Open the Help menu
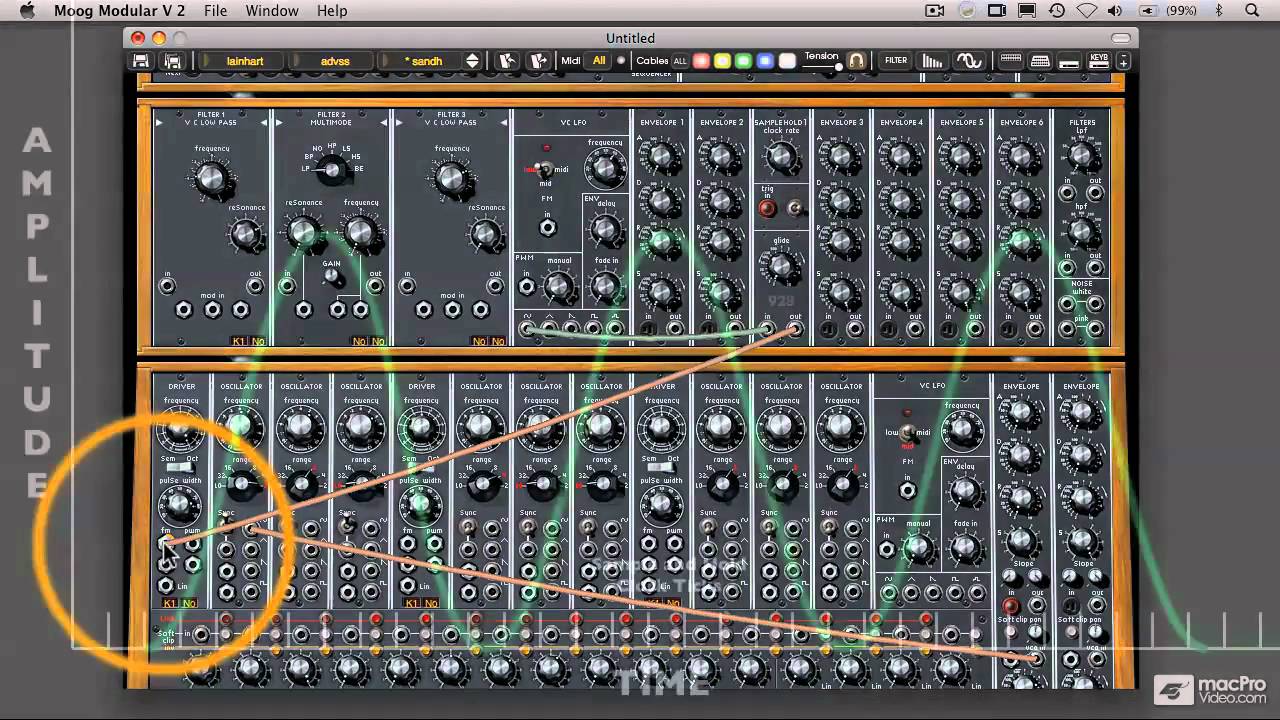The width and height of the screenshot is (1280, 720). pos(332,10)
